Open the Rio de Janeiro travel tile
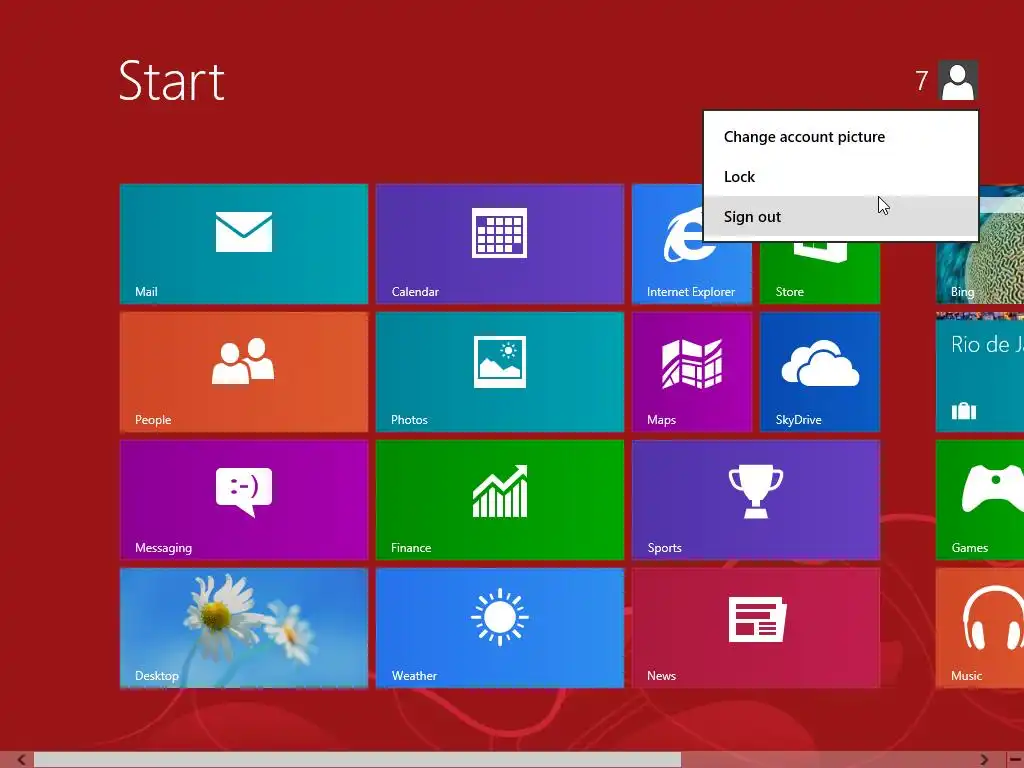 point(980,372)
